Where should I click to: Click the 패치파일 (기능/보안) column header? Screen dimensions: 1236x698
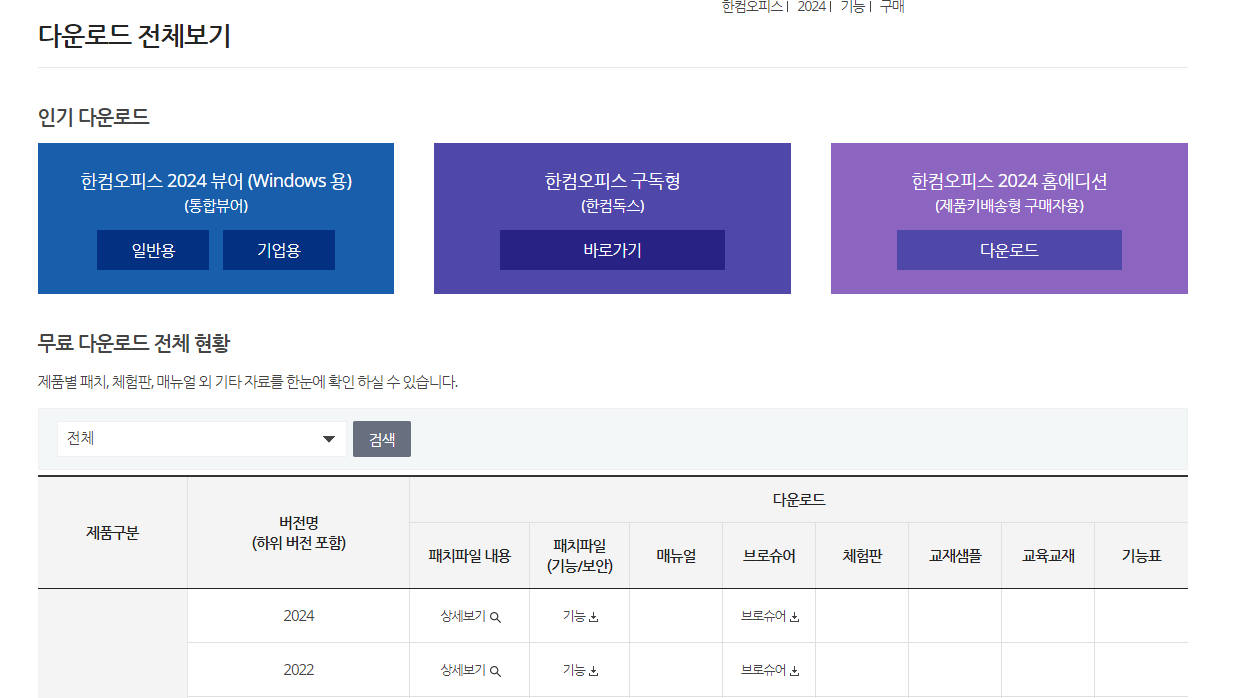[x=580, y=556]
